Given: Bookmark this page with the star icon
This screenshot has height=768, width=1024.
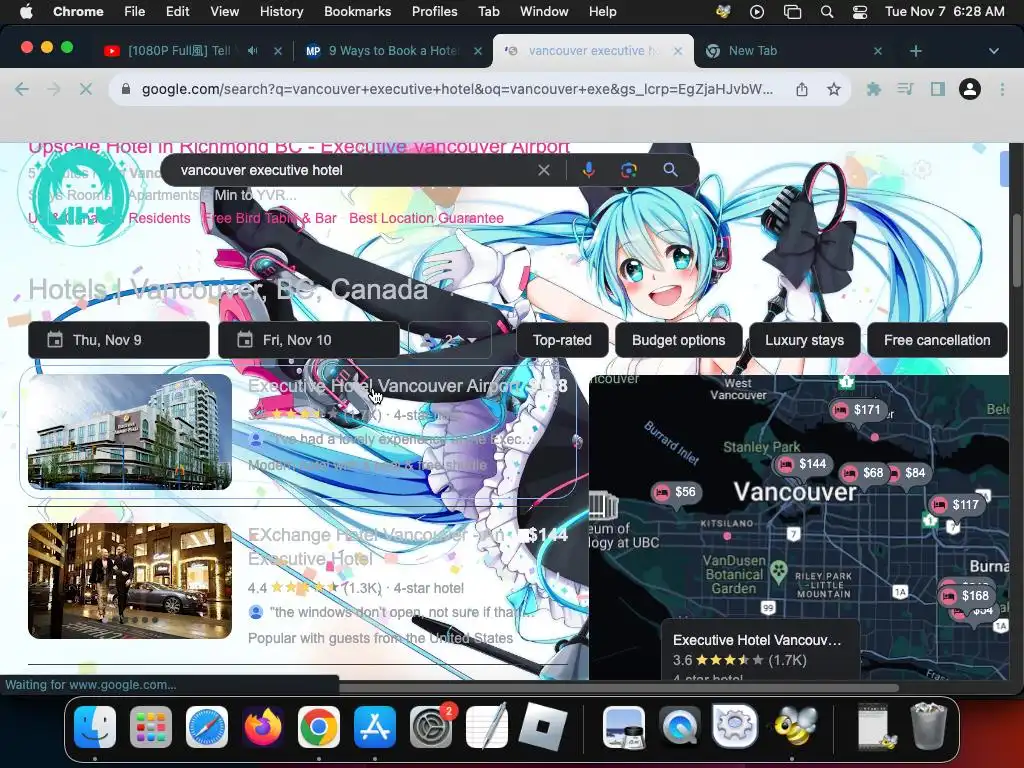Looking at the screenshot, I should pyautogui.click(x=833, y=89).
